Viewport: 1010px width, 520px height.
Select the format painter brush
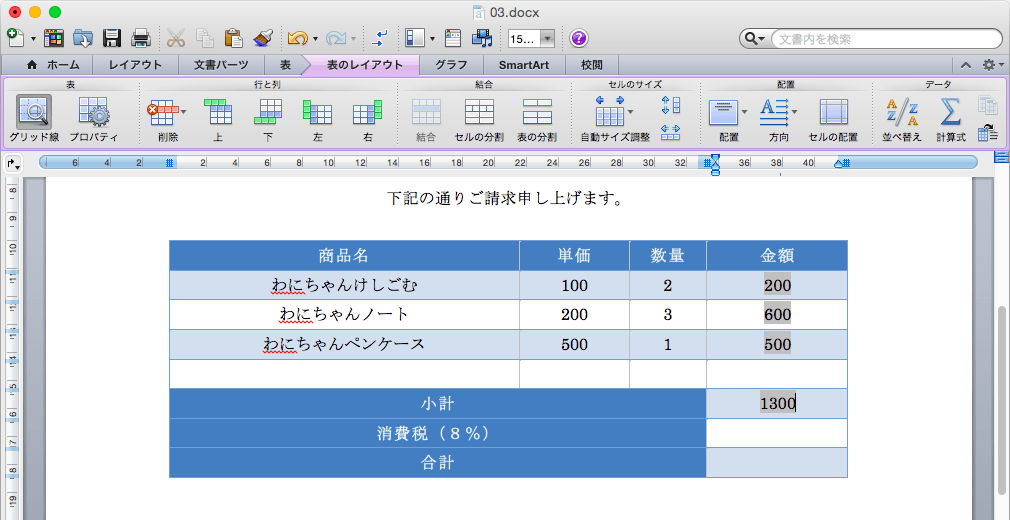tap(262, 38)
